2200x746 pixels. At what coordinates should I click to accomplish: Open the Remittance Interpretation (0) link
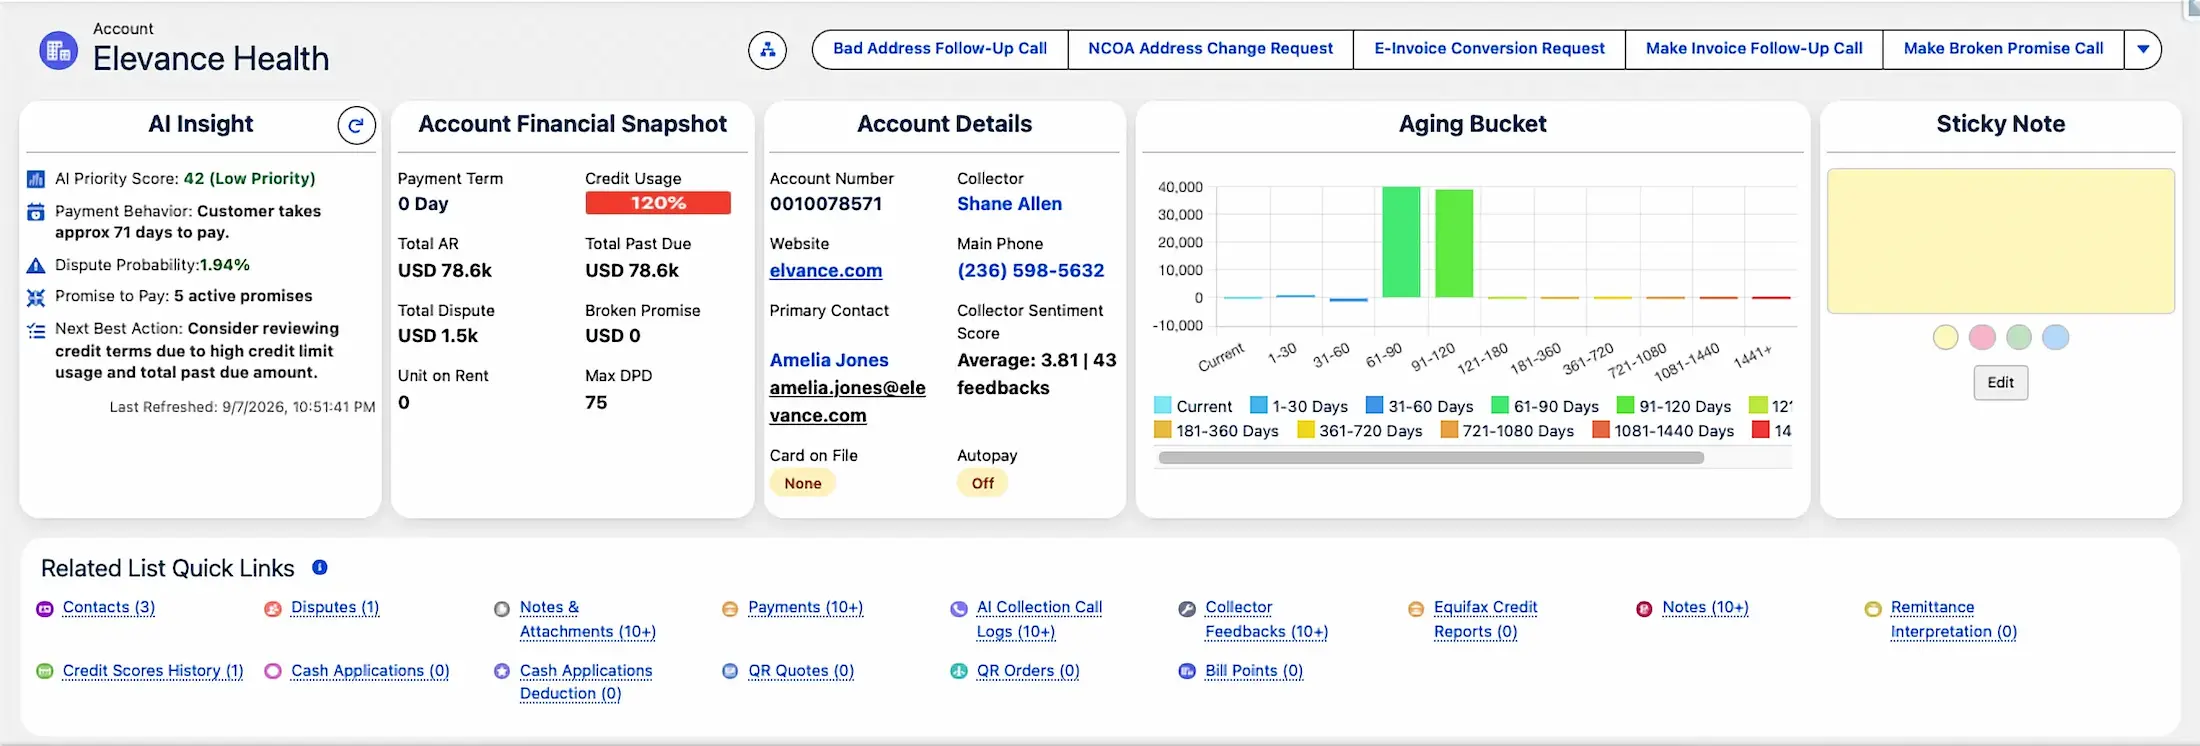(1954, 620)
